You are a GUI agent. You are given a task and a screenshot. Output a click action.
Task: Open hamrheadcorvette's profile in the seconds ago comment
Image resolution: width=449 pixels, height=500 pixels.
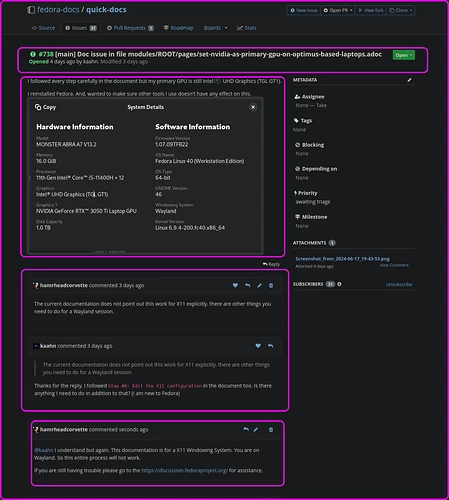pos(64,429)
